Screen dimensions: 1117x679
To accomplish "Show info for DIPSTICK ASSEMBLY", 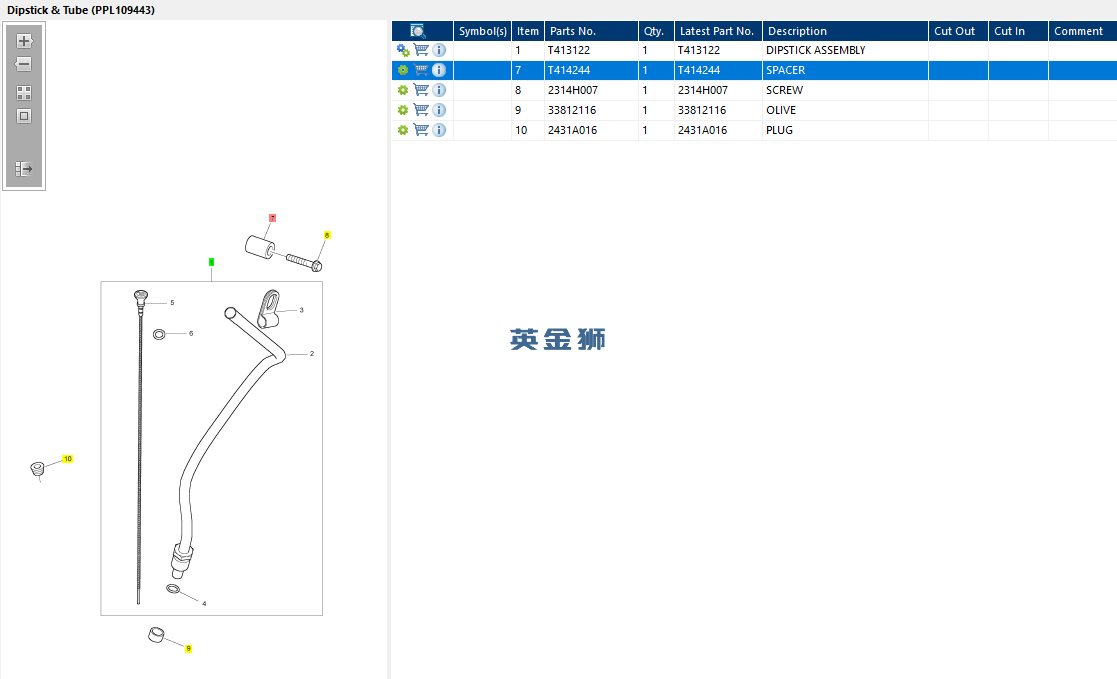I will click(x=439, y=50).
